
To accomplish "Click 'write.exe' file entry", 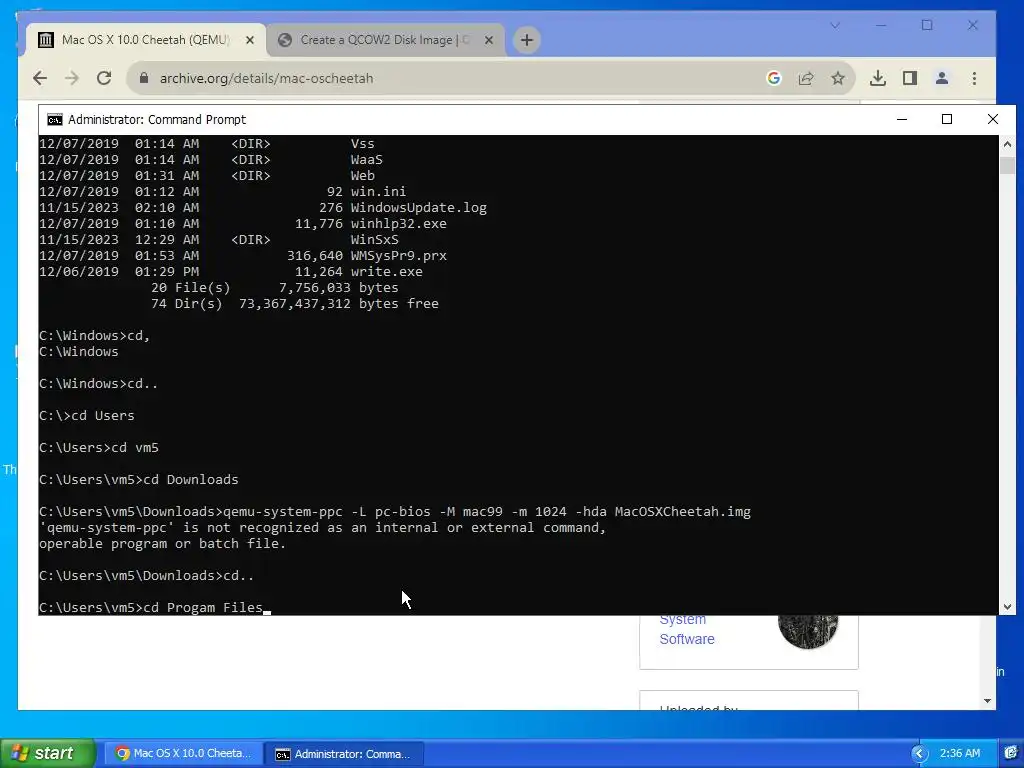I will click(x=387, y=272).
